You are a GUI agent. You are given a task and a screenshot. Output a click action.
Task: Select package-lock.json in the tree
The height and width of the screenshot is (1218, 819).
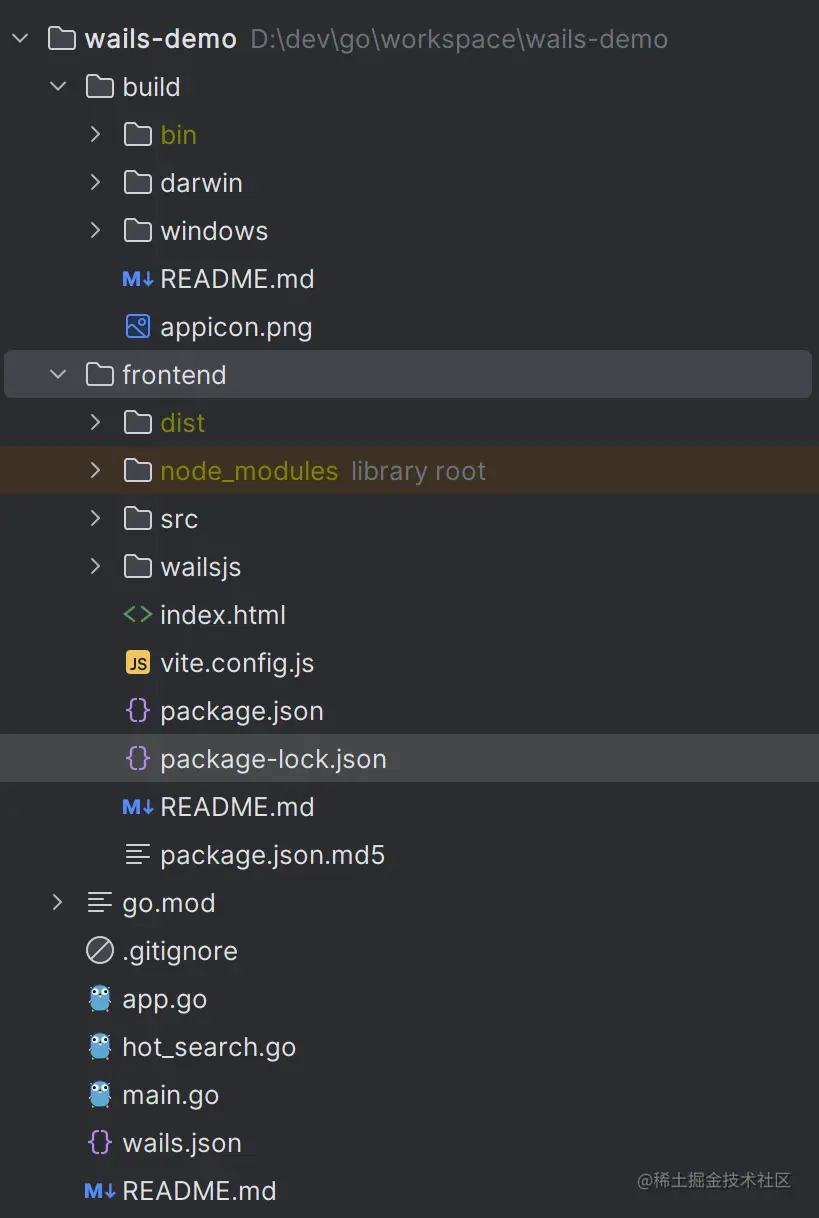pyautogui.click(x=273, y=759)
